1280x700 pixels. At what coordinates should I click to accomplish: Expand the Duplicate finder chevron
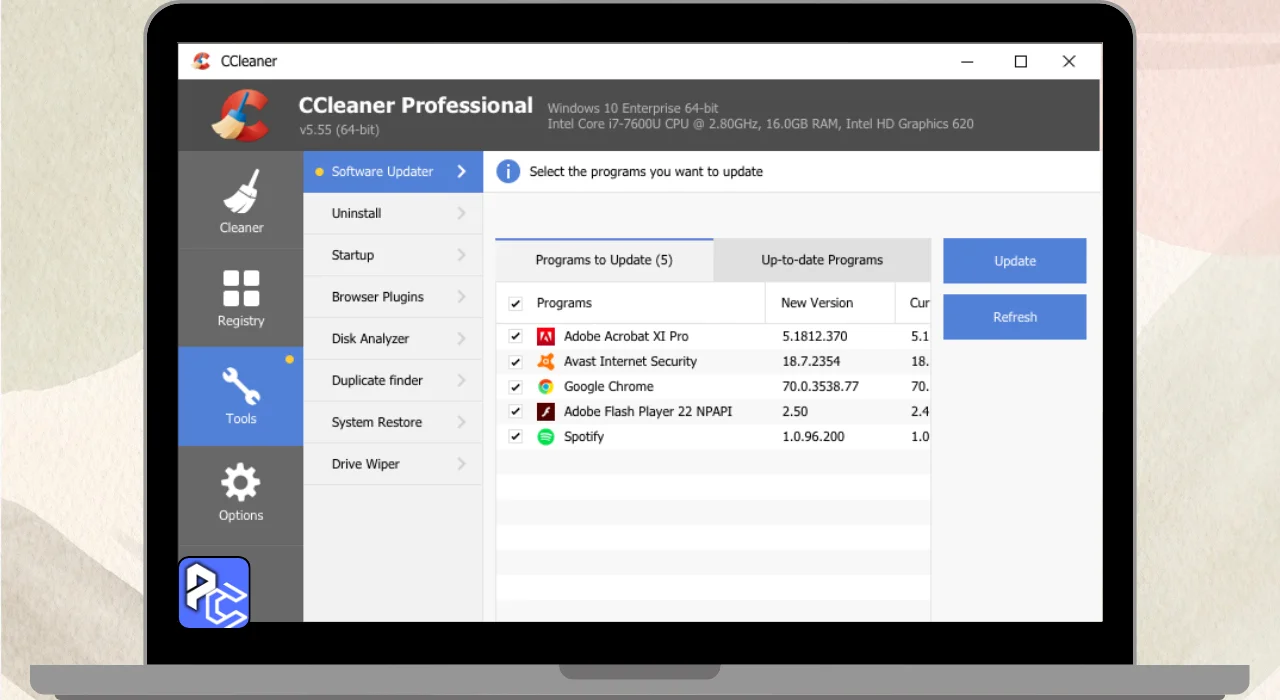coord(461,380)
